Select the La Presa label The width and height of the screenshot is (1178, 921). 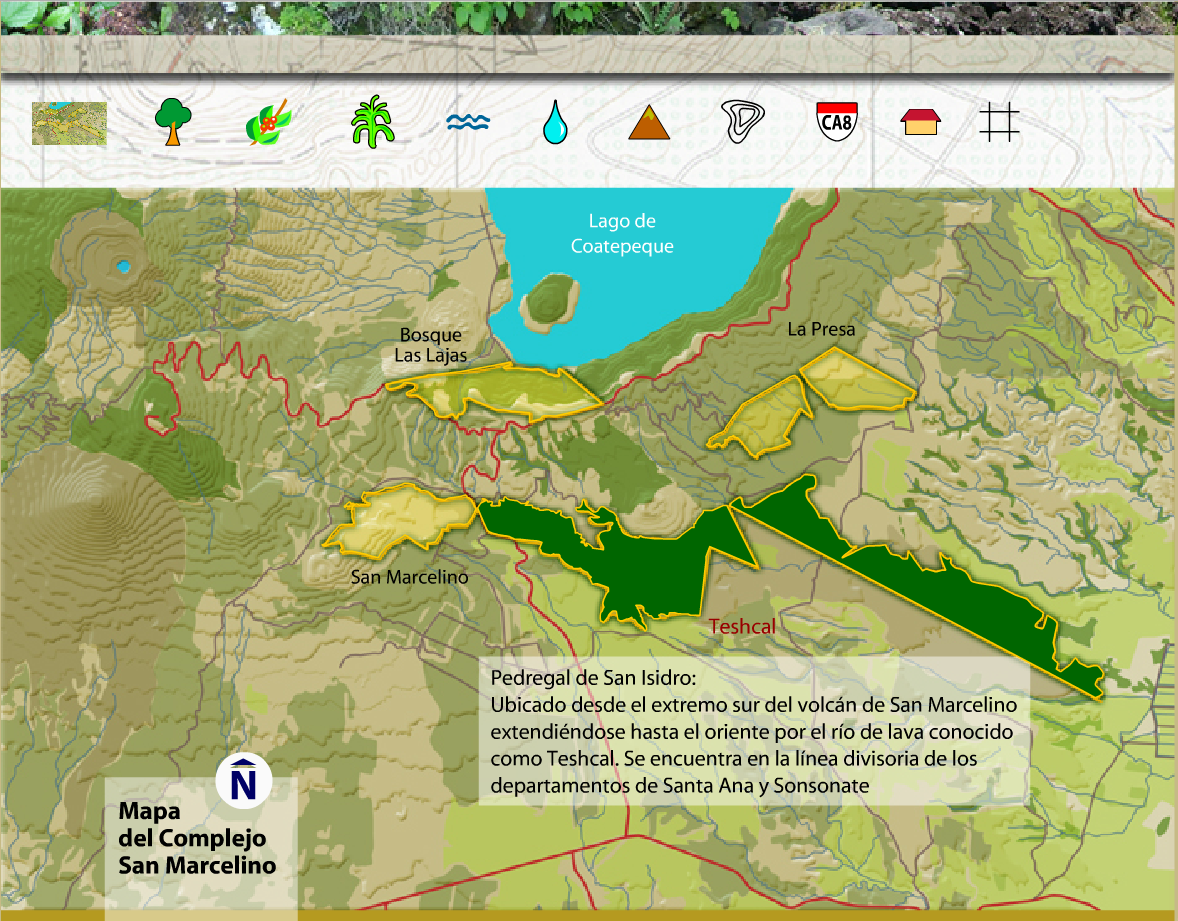click(x=821, y=328)
